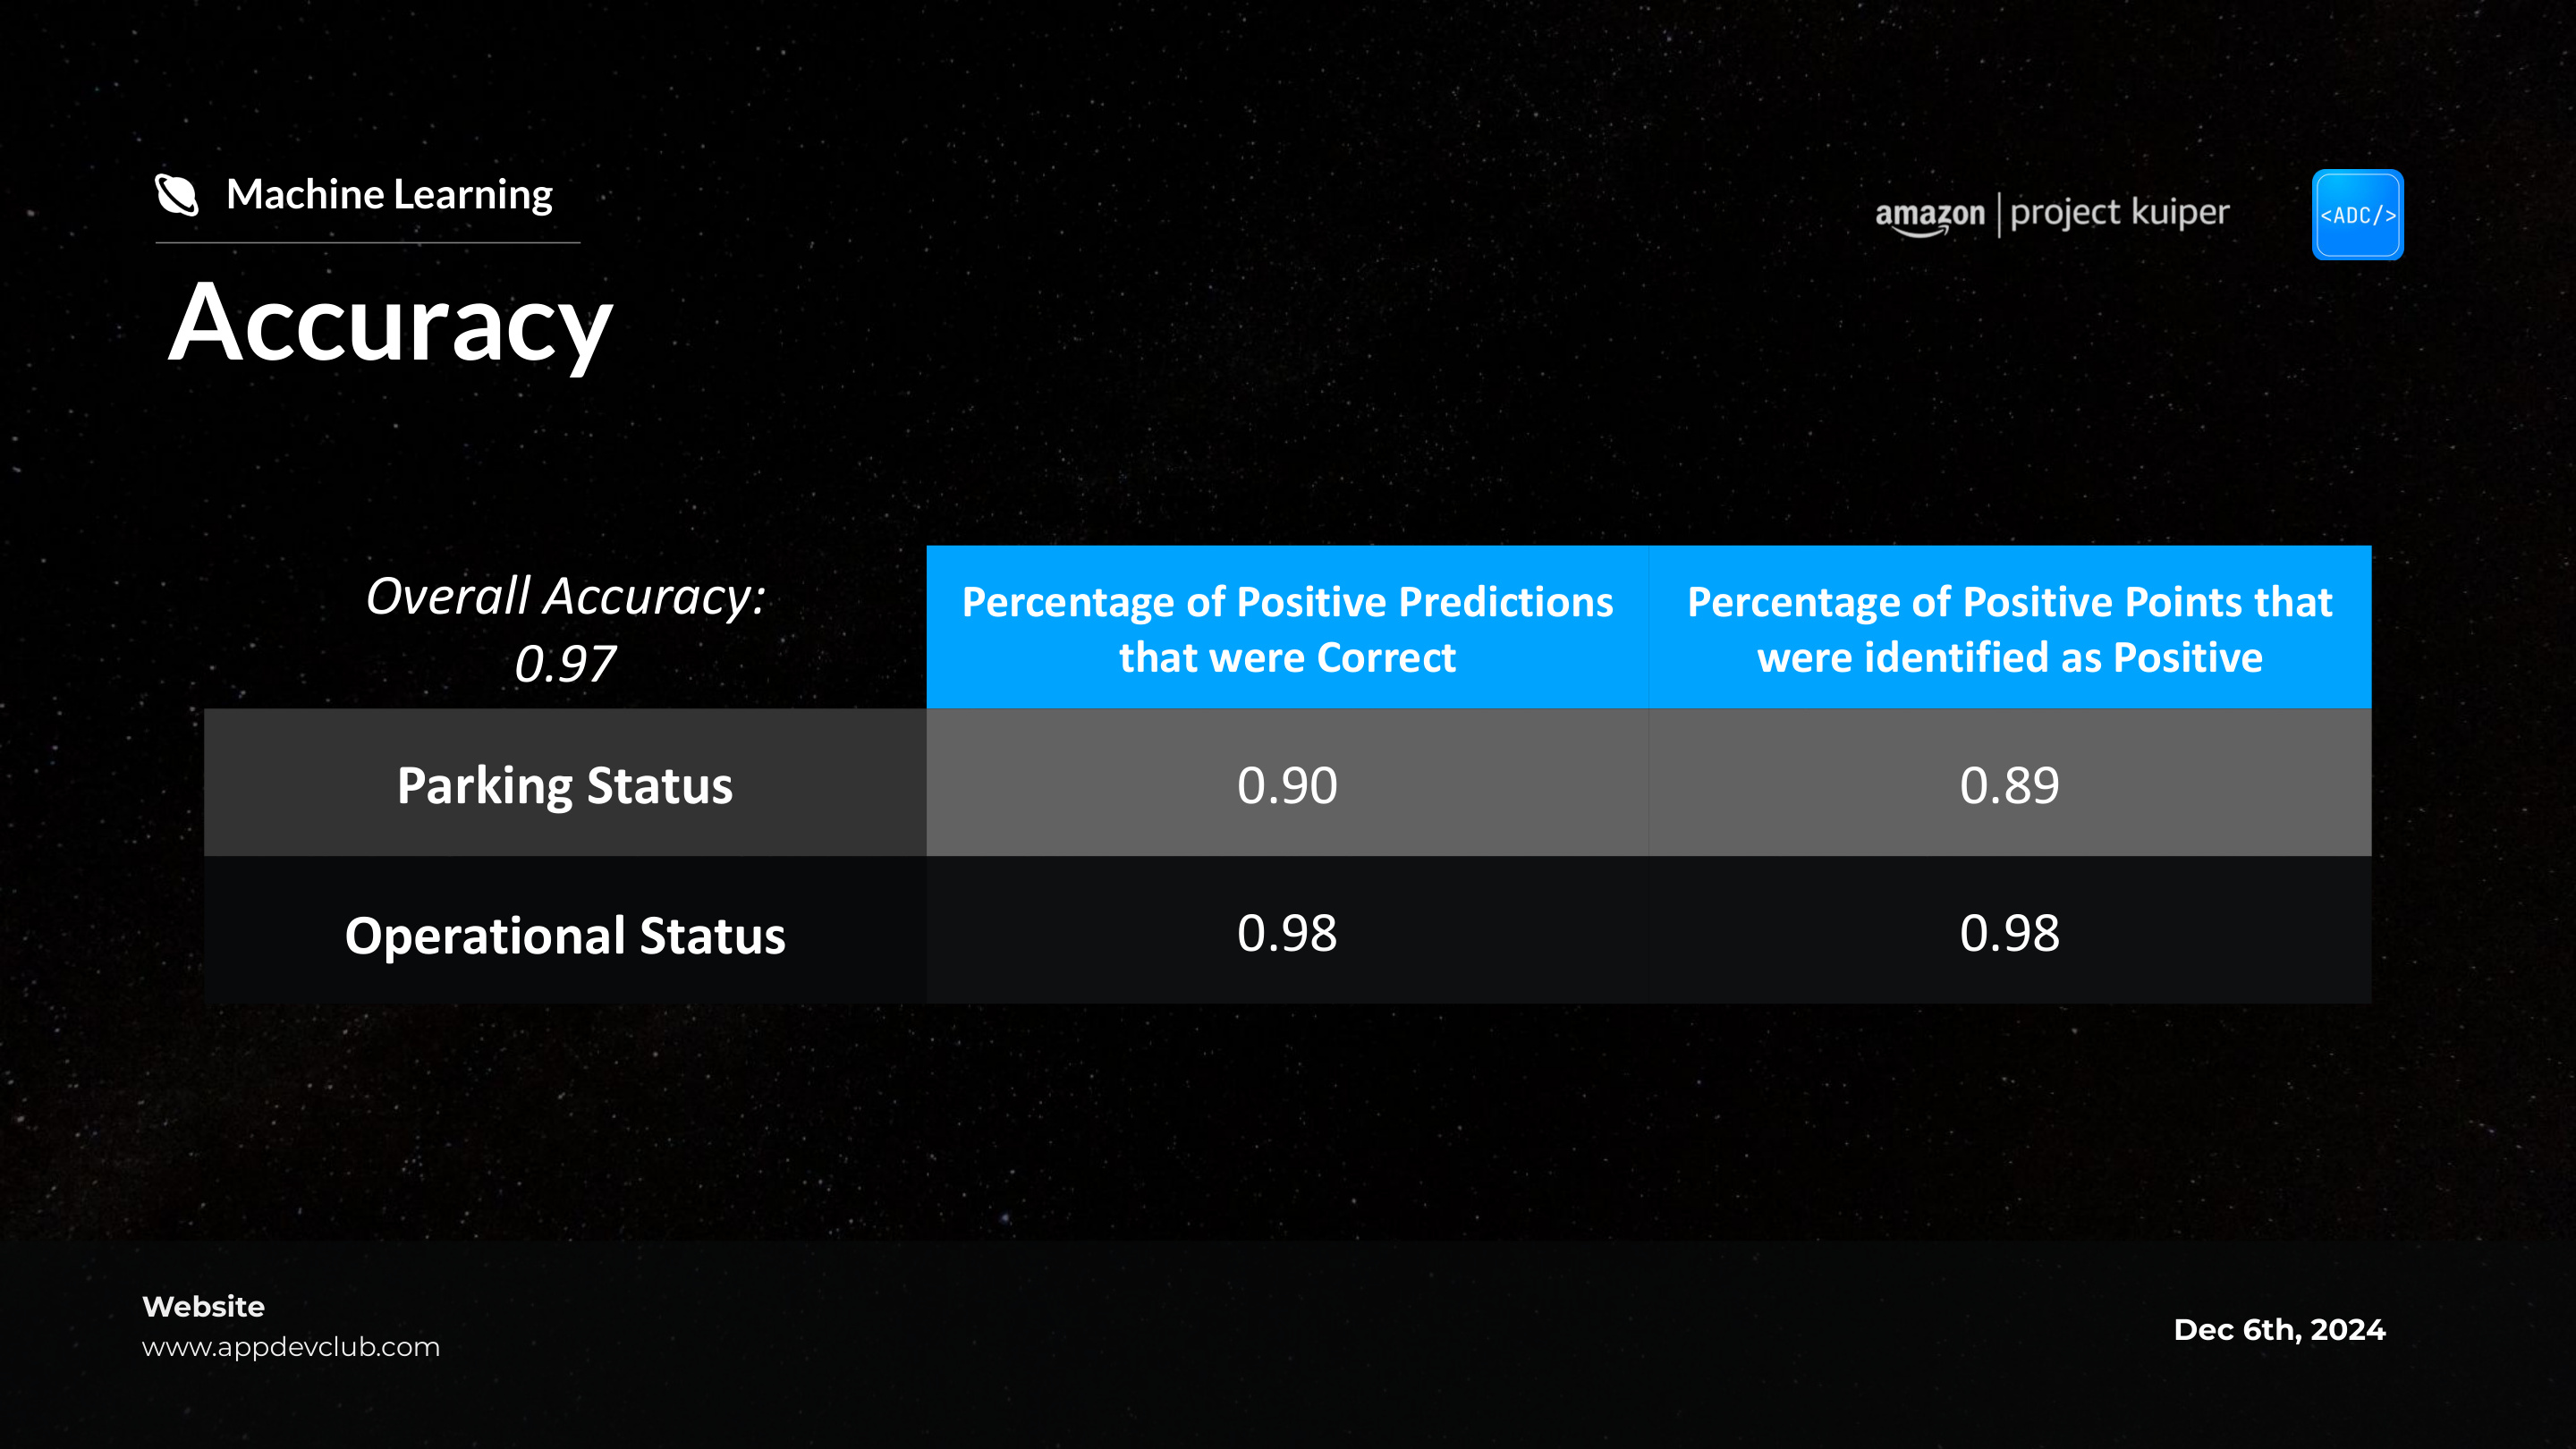Click the Machine Learning section heading
The width and height of the screenshot is (2576, 1449).
point(389,194)
